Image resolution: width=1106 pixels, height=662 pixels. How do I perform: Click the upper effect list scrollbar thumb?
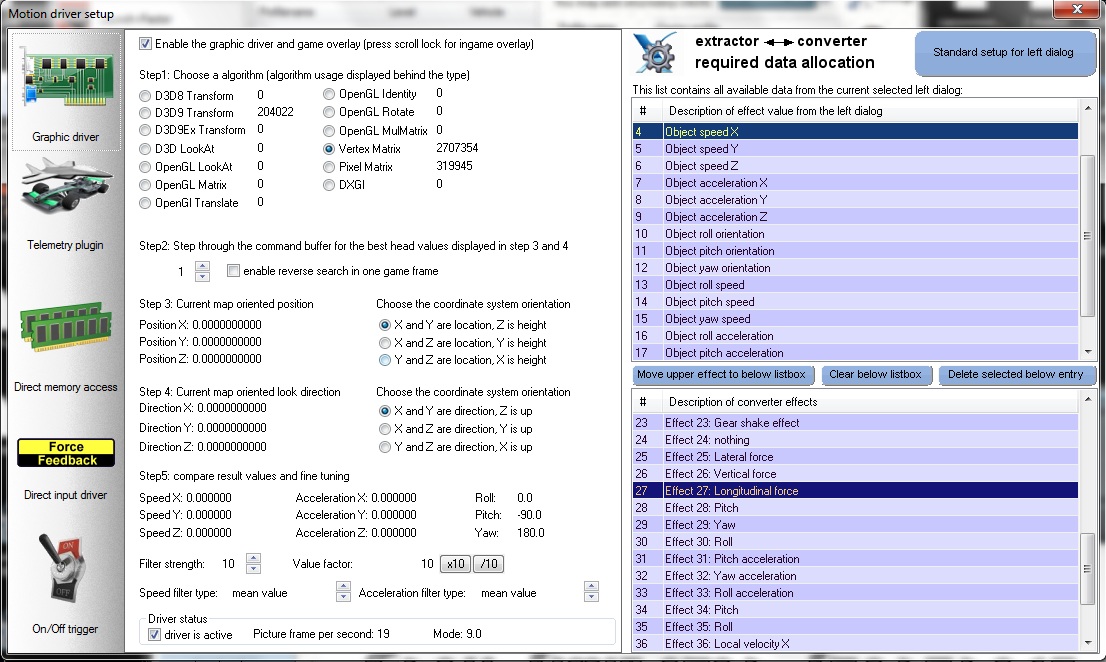1087,235
